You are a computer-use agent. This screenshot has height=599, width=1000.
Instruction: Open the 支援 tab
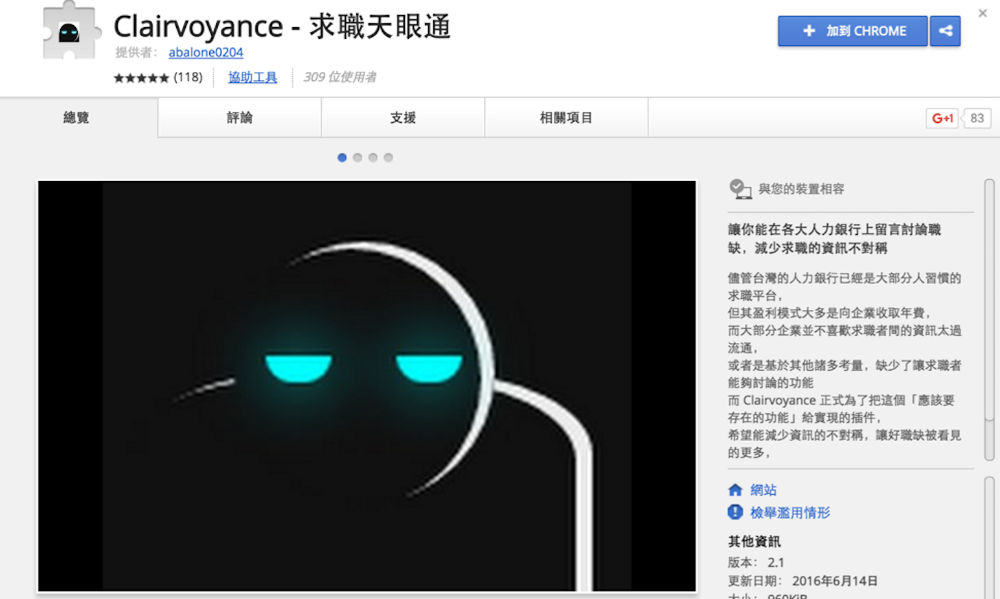tap(402, 117)
